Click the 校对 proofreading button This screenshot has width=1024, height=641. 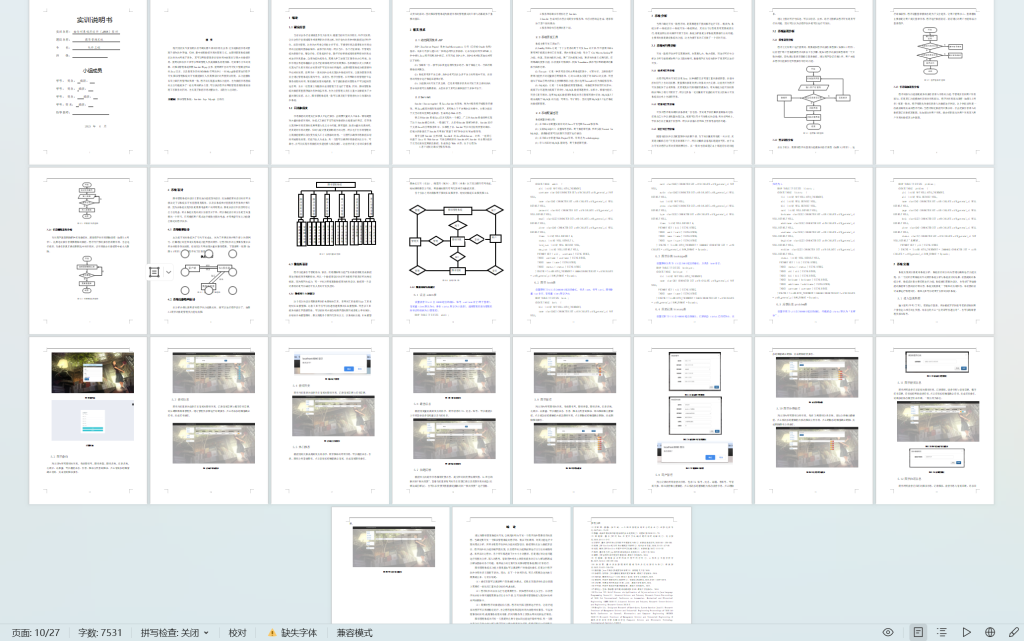[x=237, y=633]
